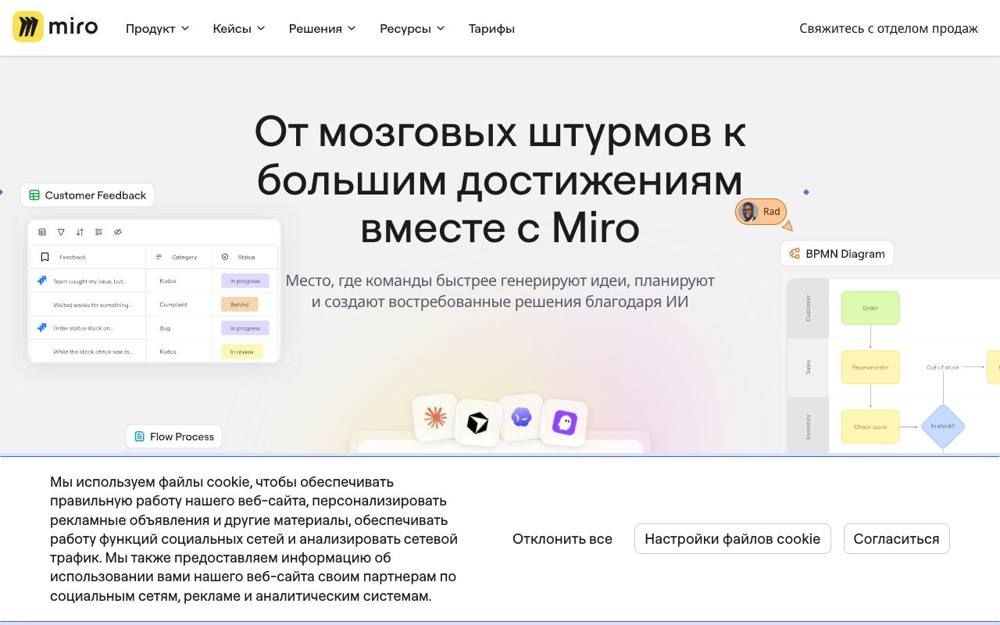Screen dimensions: 1000x625
Task: Click the Inventory swimlane label
Action: [x=808, y=426]
